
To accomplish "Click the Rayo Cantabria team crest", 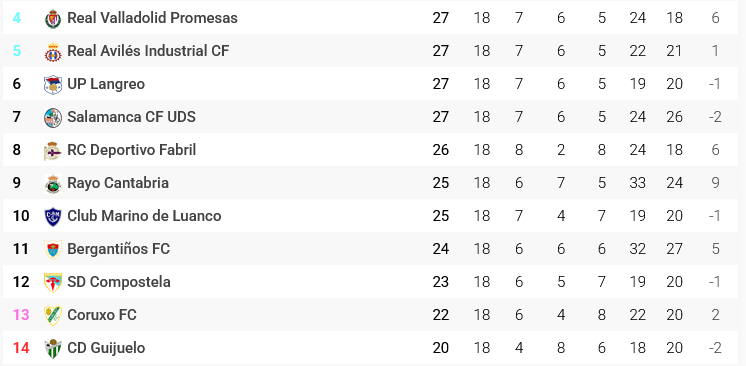I will (53, 184).
